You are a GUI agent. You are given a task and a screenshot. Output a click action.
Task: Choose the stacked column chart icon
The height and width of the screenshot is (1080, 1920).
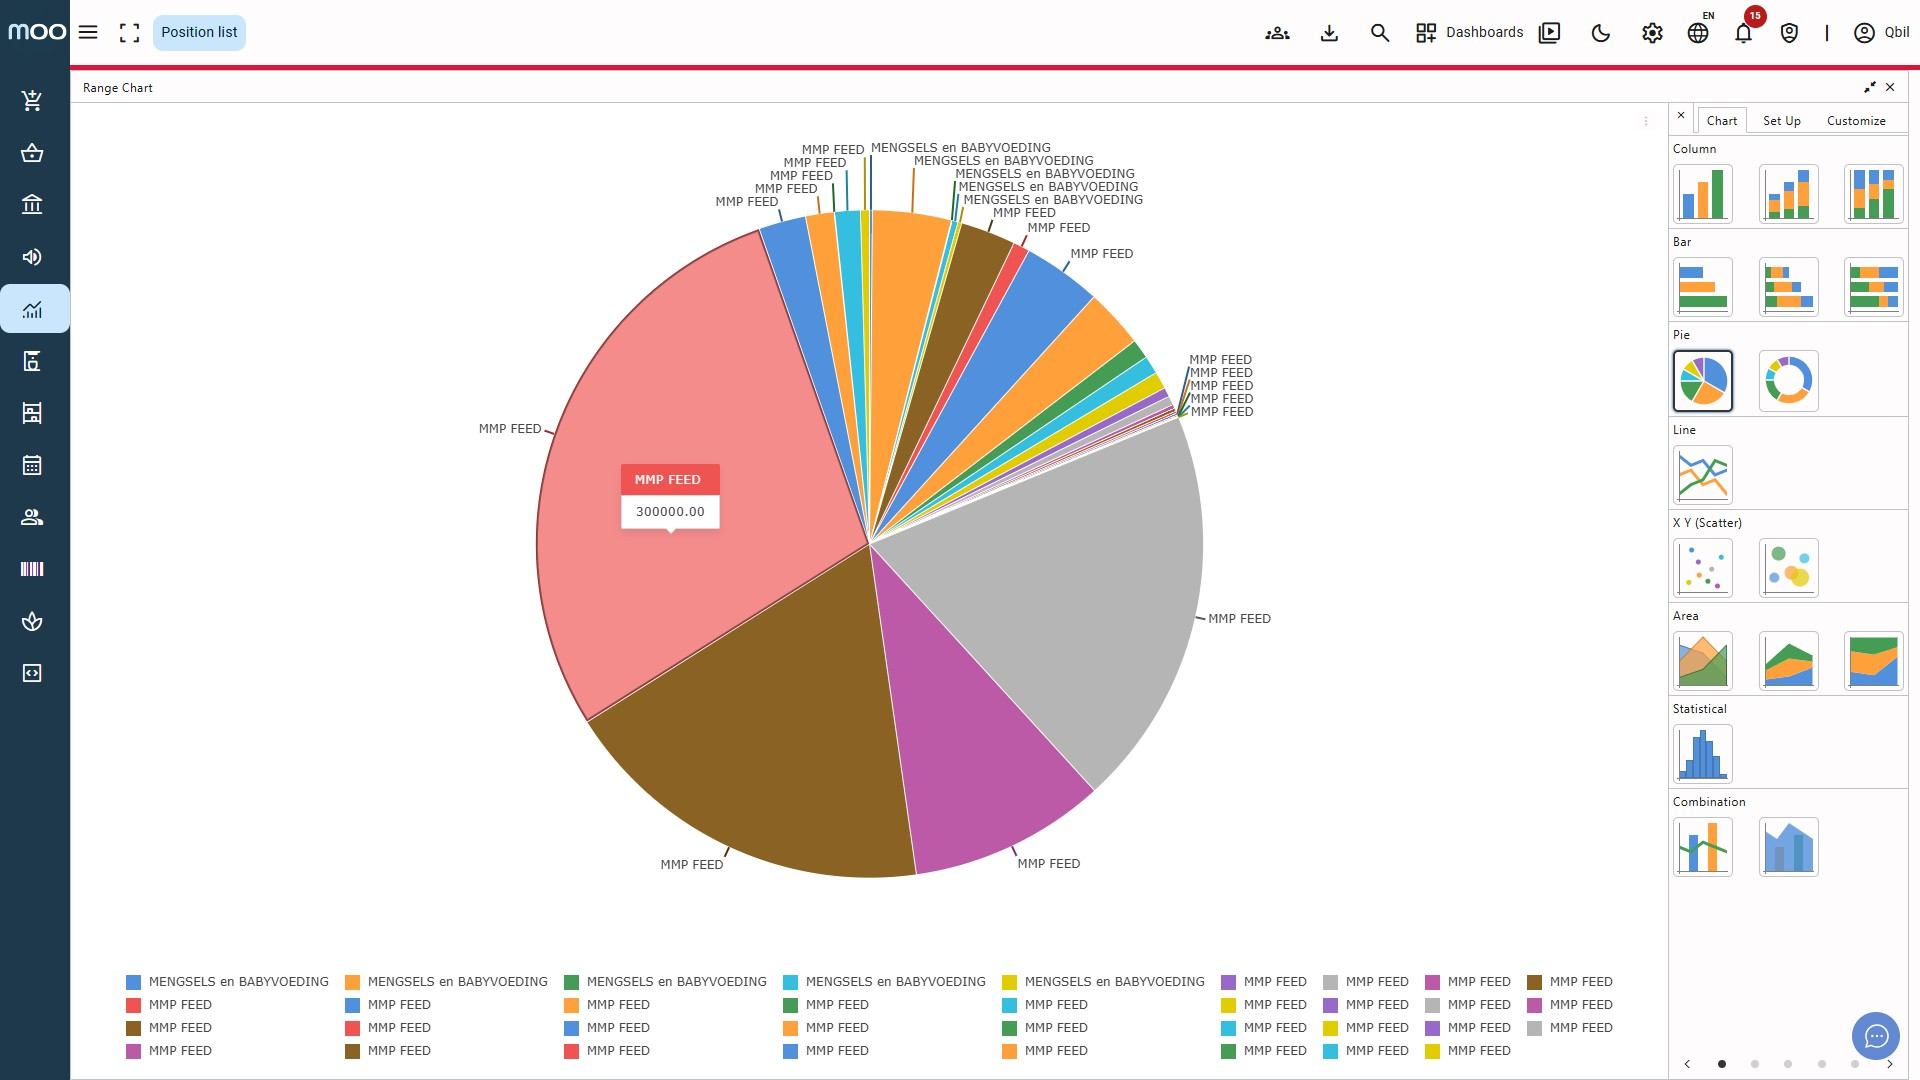pyautogui.click(x=1788, y=194)
